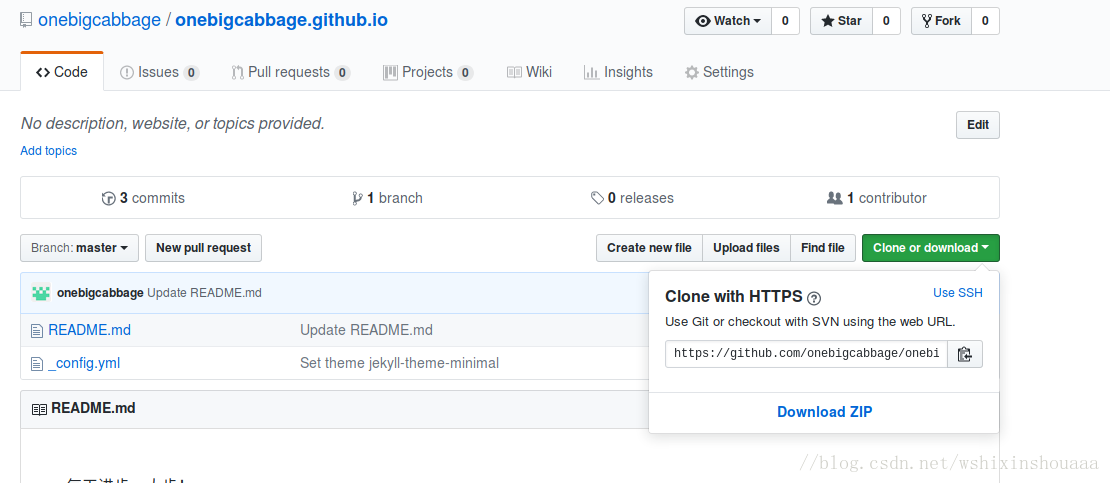The image size is (1110, 483).
Task: Open the Settings tab
Action: [719, 72]
